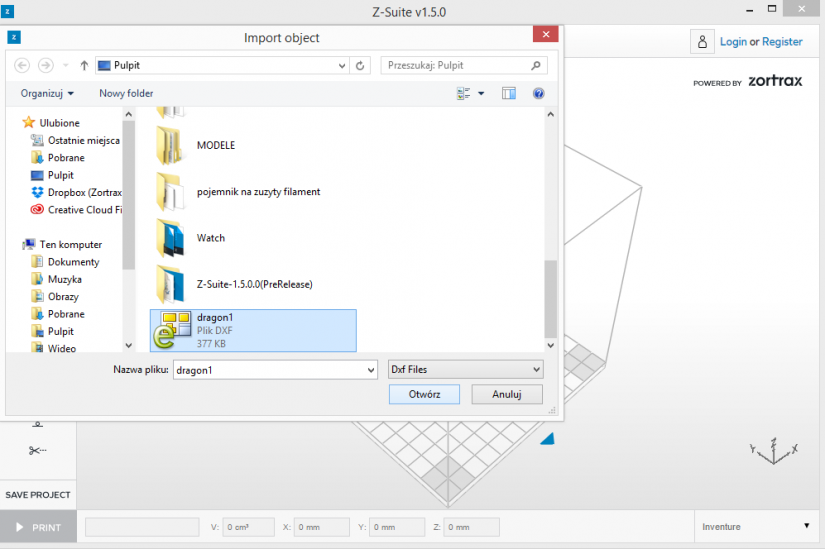Click the navigation pane scrollbar thumb
The width and height of the screenshot is (825, 549).
[x=128, y=195]
